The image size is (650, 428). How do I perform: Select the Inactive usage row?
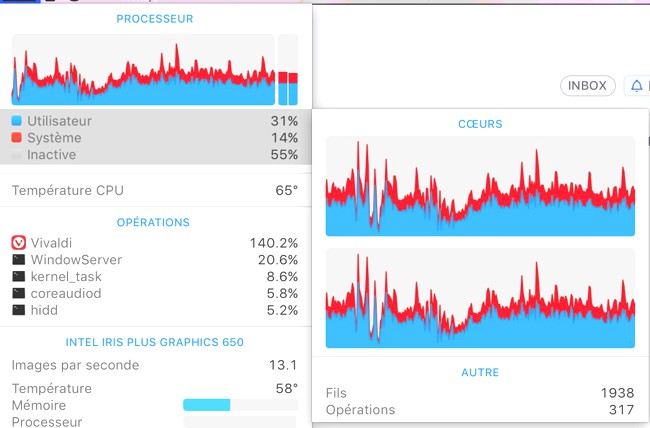click(155, 155)
